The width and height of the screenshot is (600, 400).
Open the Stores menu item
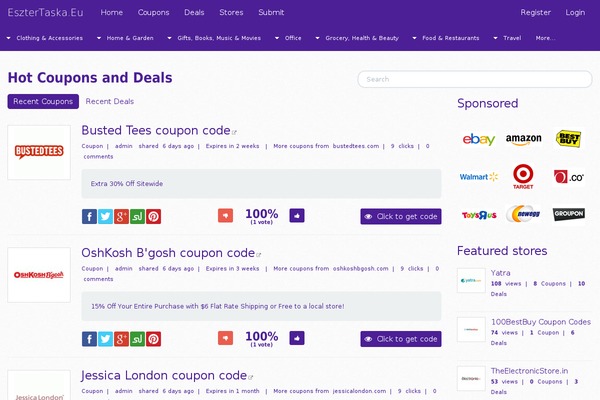231,12
